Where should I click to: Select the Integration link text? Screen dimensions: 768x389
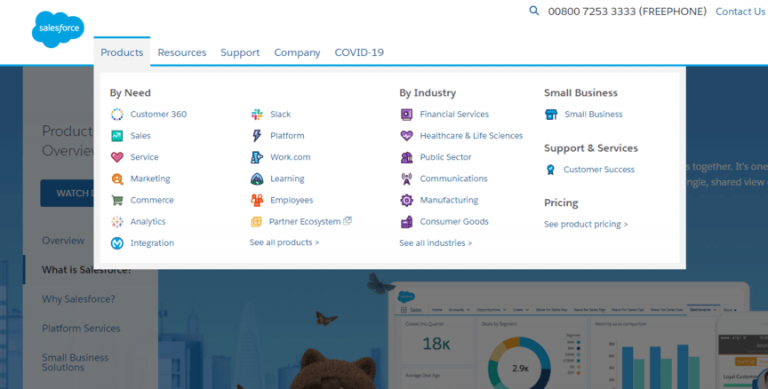coord(152,243)
